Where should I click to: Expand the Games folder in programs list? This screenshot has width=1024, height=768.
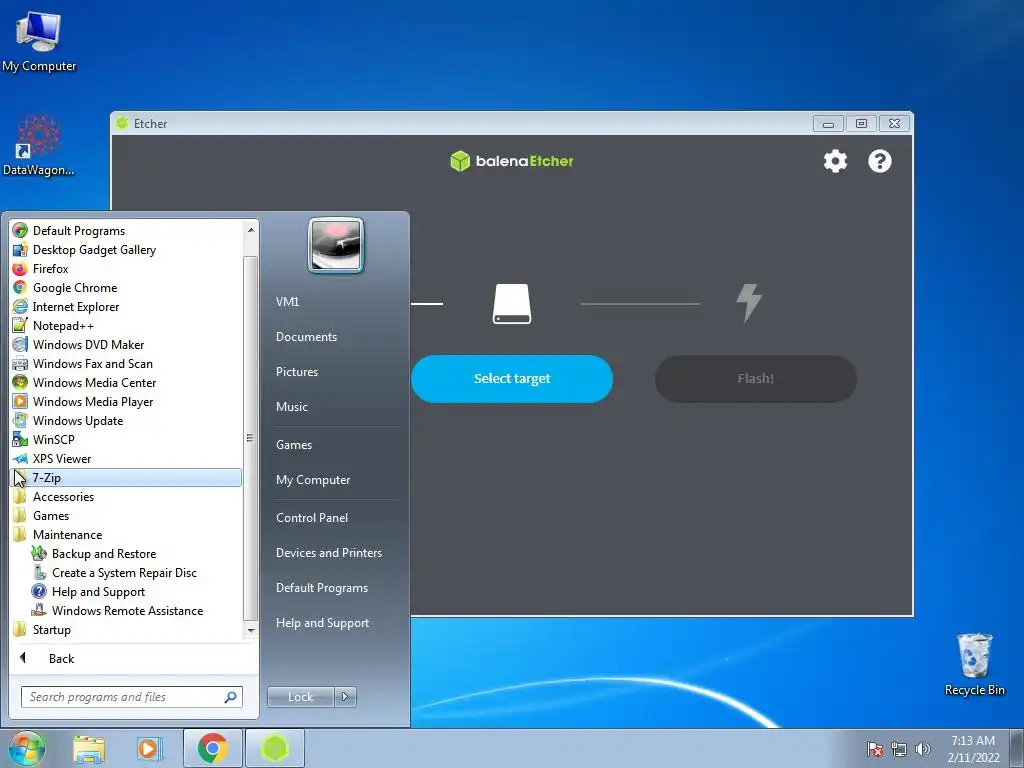point(127,515)
